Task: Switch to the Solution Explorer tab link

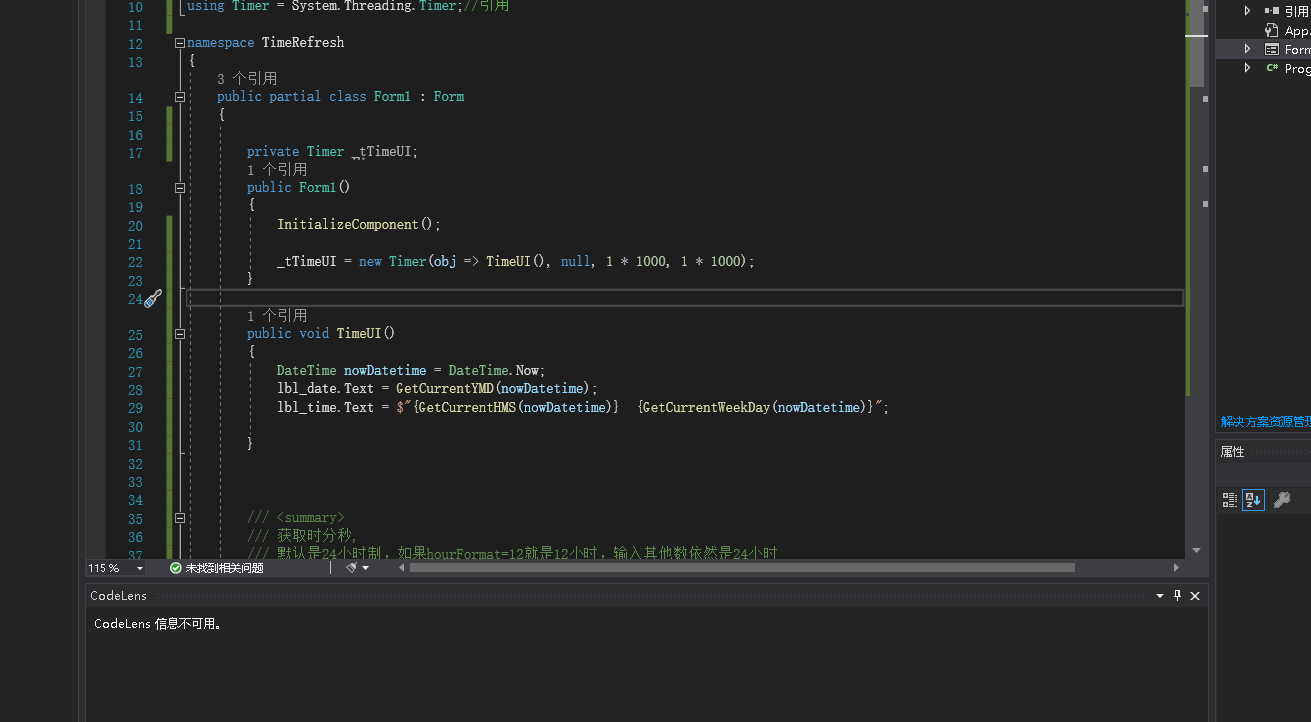Action: (1265, 422)
